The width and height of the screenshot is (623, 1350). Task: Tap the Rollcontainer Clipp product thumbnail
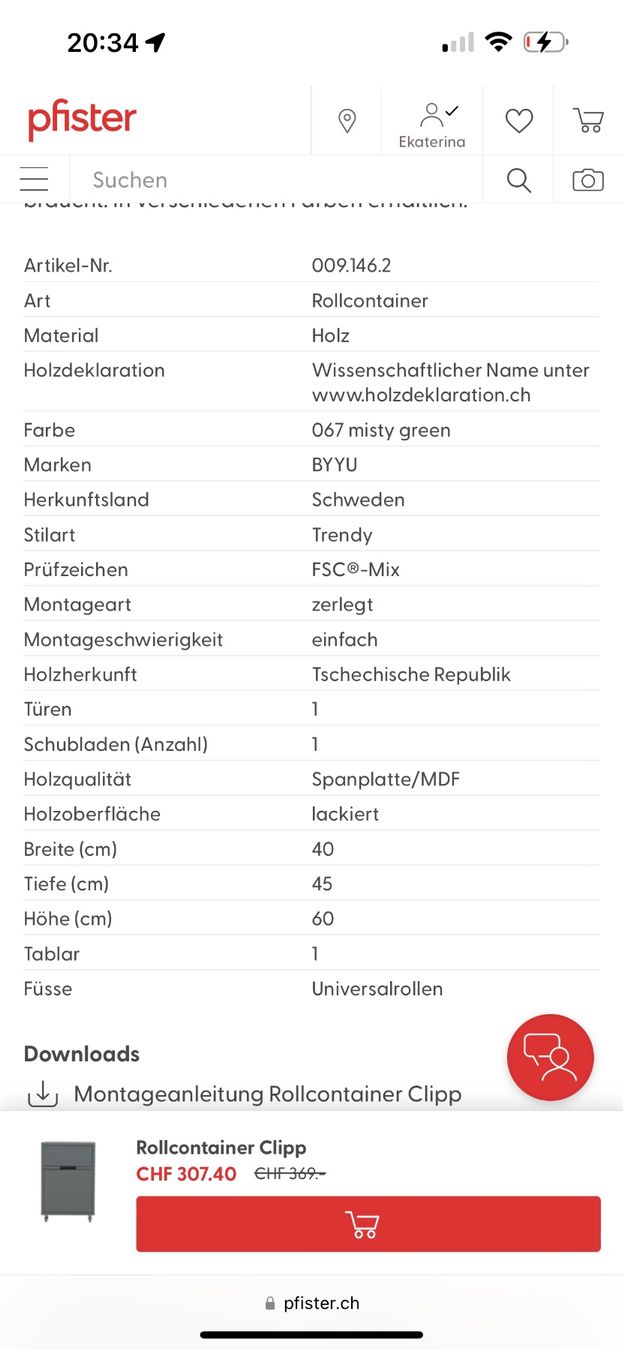tap(68, 1183)
